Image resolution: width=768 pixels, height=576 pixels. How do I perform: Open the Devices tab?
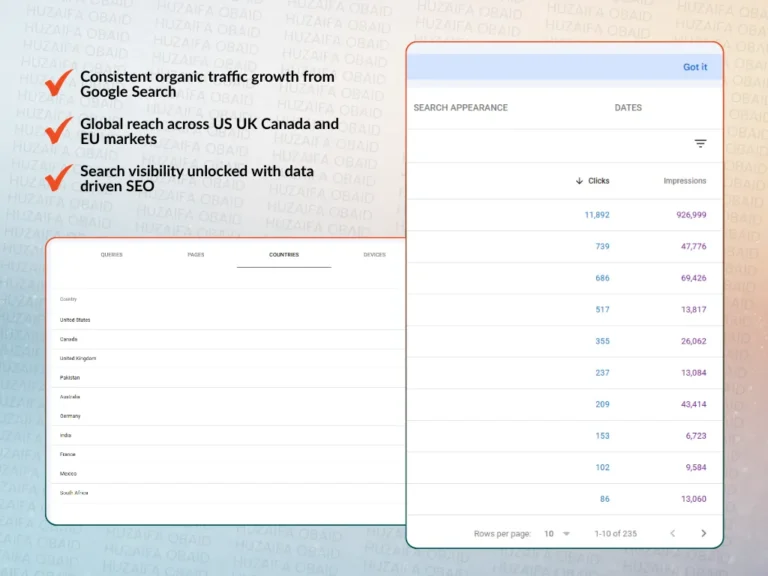[x=374, y=255]
